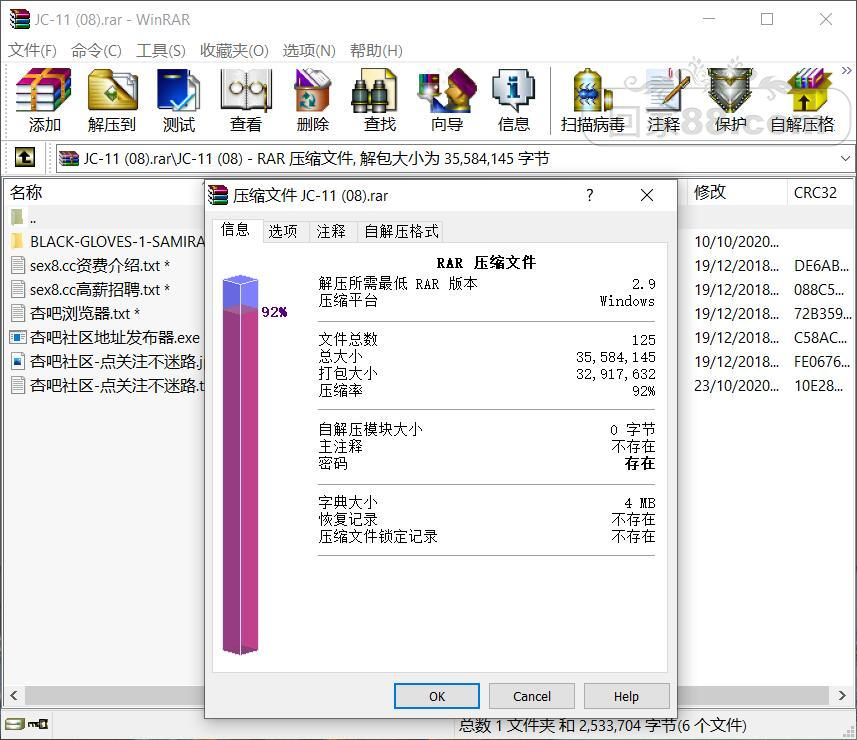Click the 测试 (Test) toolbar icon

[x=179, y=100]
